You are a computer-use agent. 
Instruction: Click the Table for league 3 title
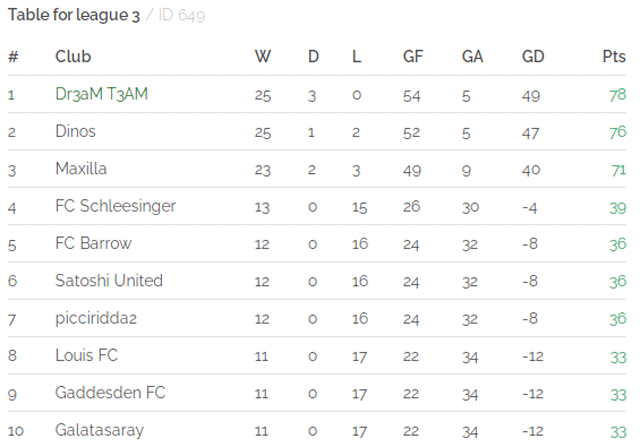coord(74,15)
